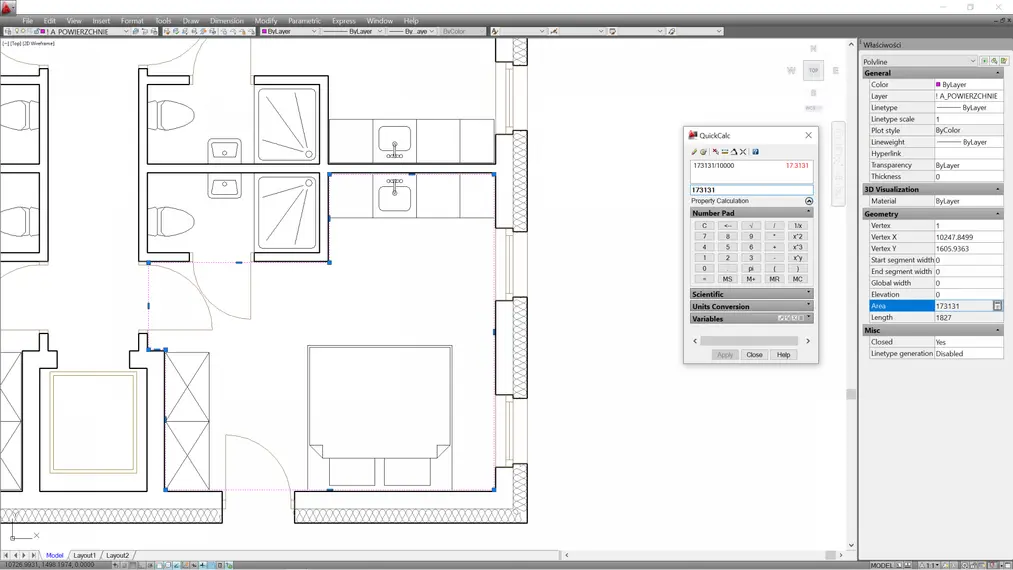Viewport: 1013px width, 570px height.
Task: Click the Layer Properties manager icon
Action: tap(8, 31)
